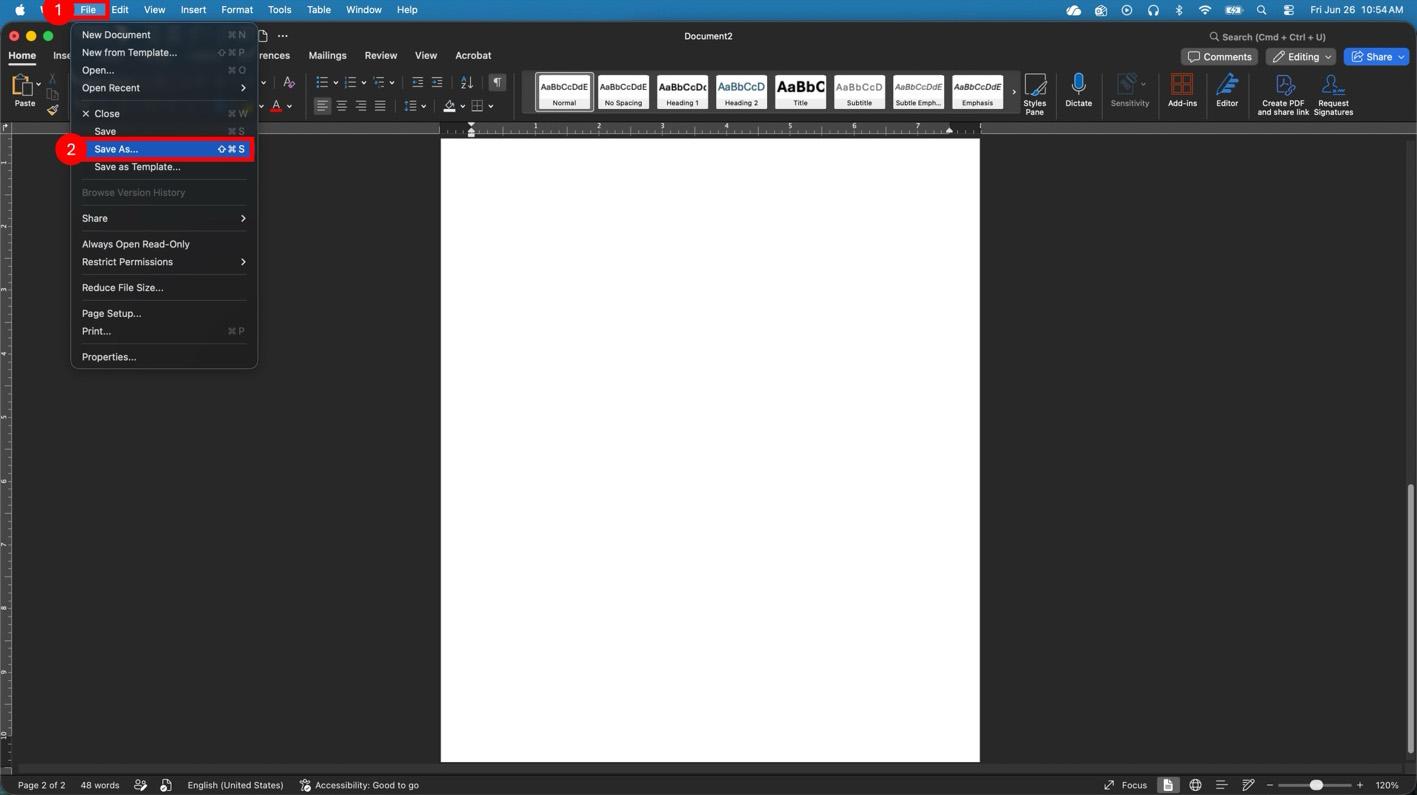The width and height of the screenshot is (1417, 795).
Task: Open Reduce File Size... option
Action: click(x=164, y=288)
